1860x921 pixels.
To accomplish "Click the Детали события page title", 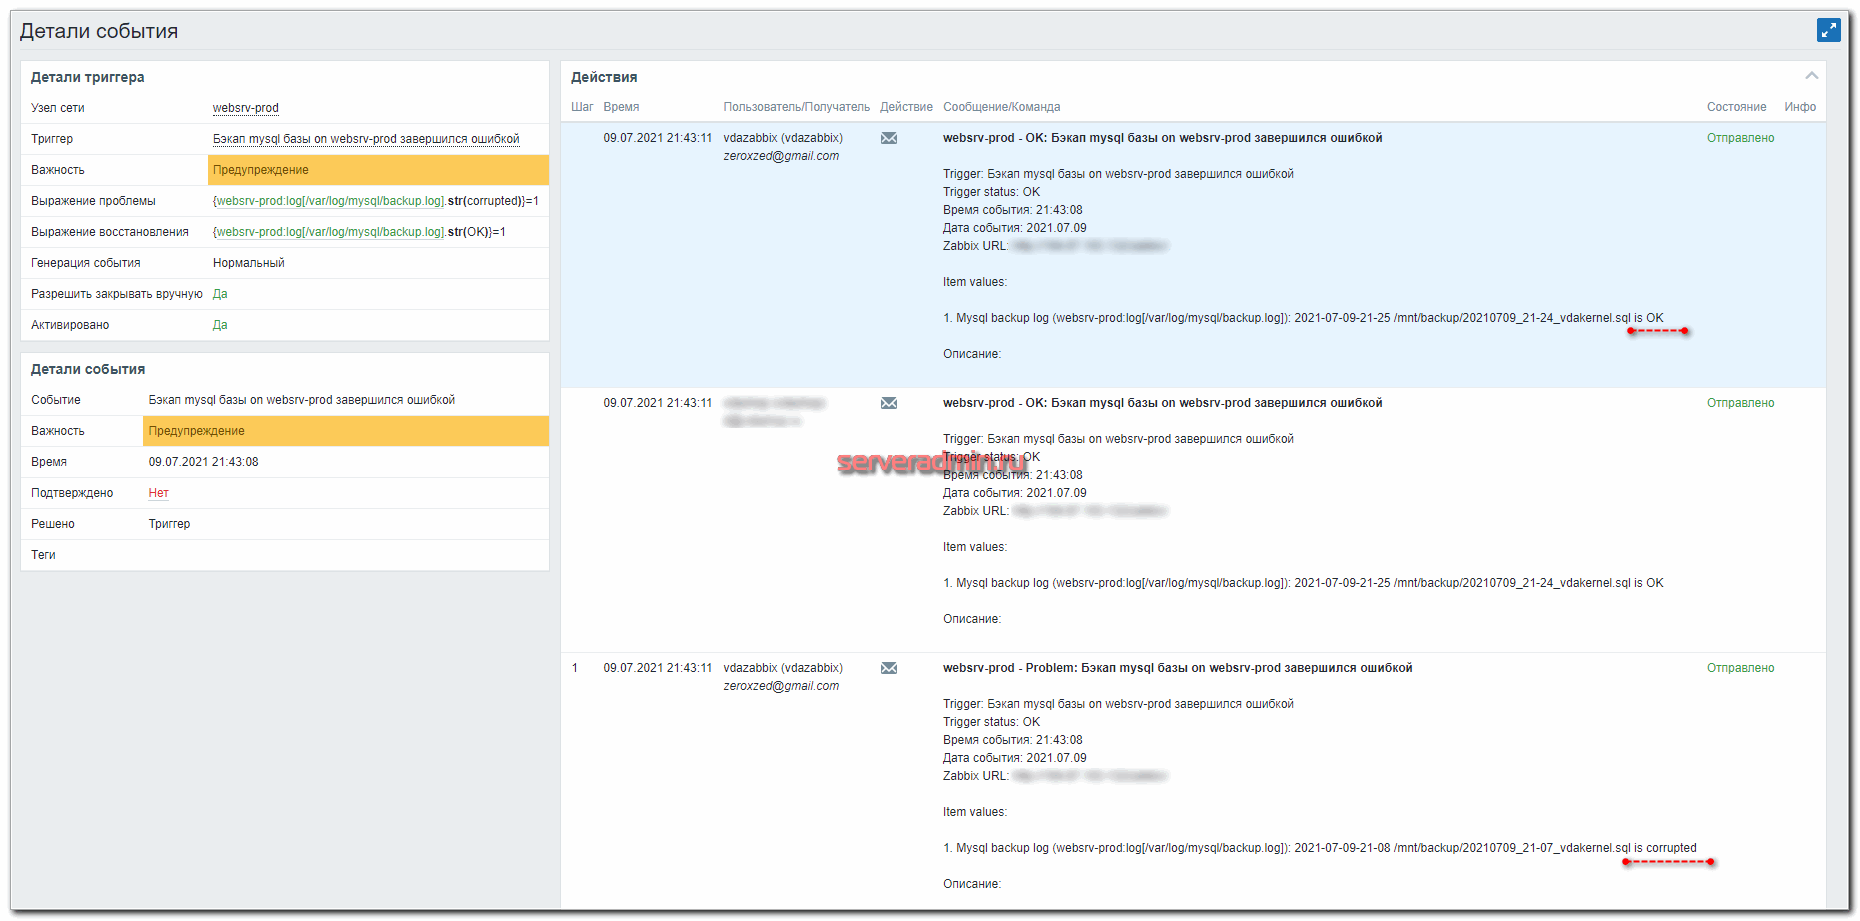I will click(x=99, y=31).
